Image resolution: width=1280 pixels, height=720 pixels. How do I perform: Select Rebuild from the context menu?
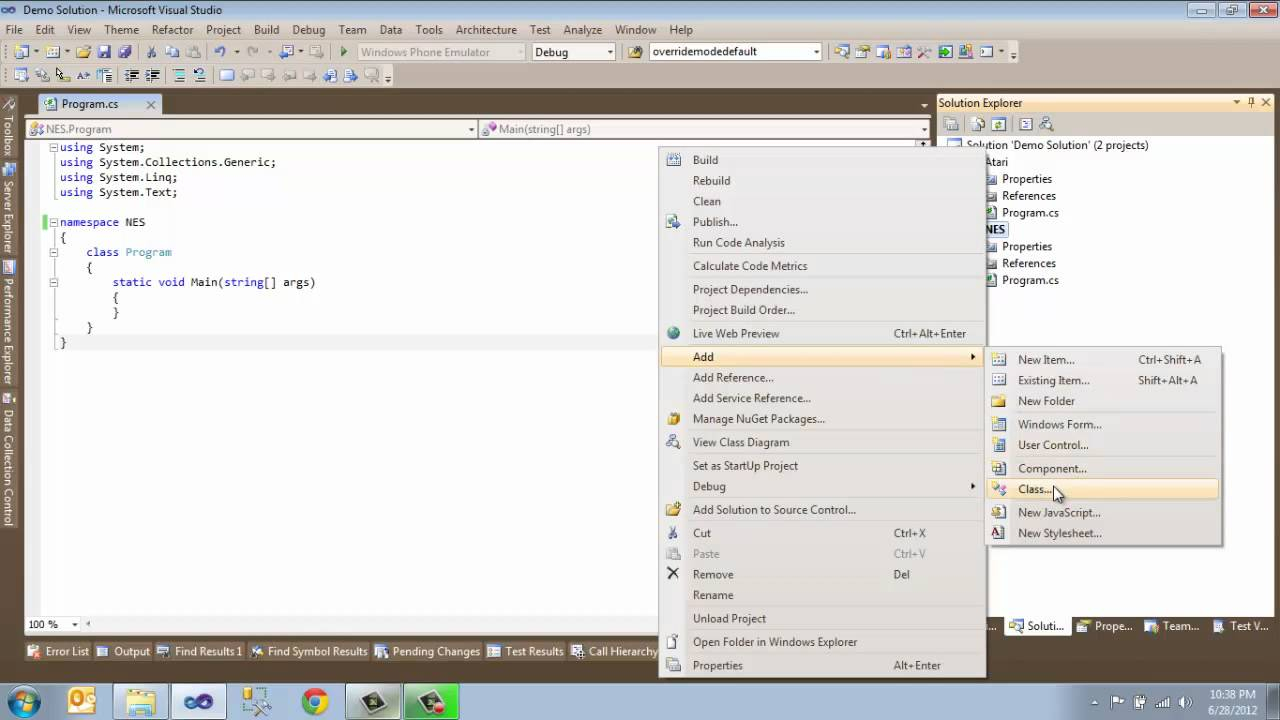pos(822,181)
